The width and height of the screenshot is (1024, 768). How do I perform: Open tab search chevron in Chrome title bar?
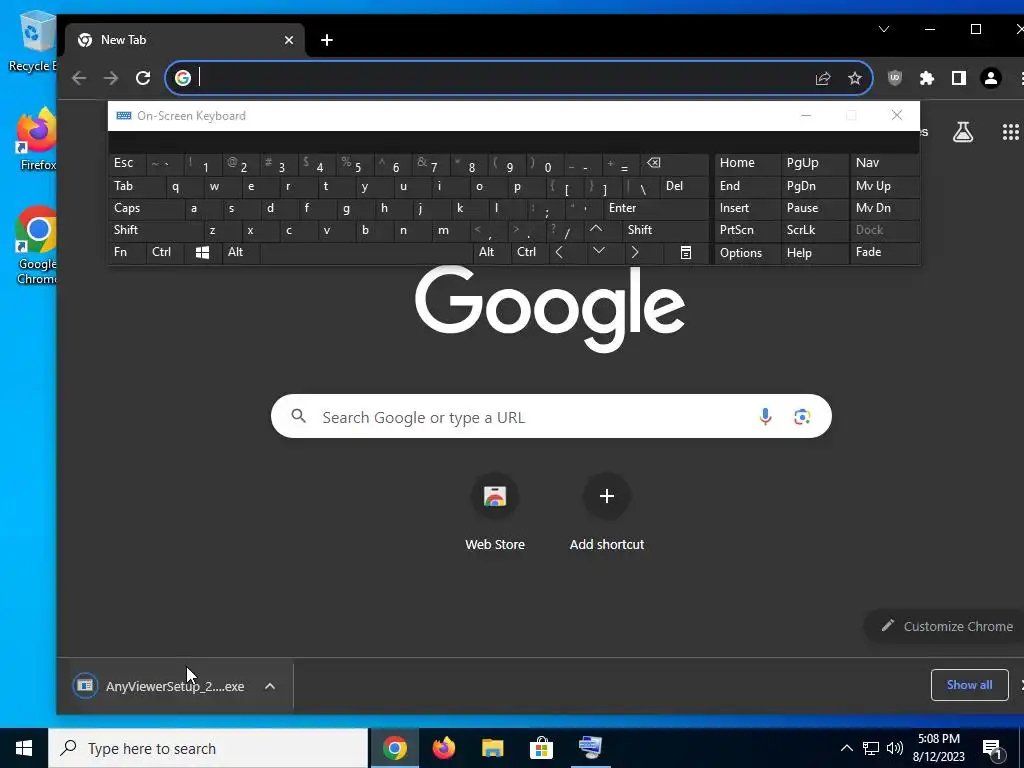tap(884, 29)
